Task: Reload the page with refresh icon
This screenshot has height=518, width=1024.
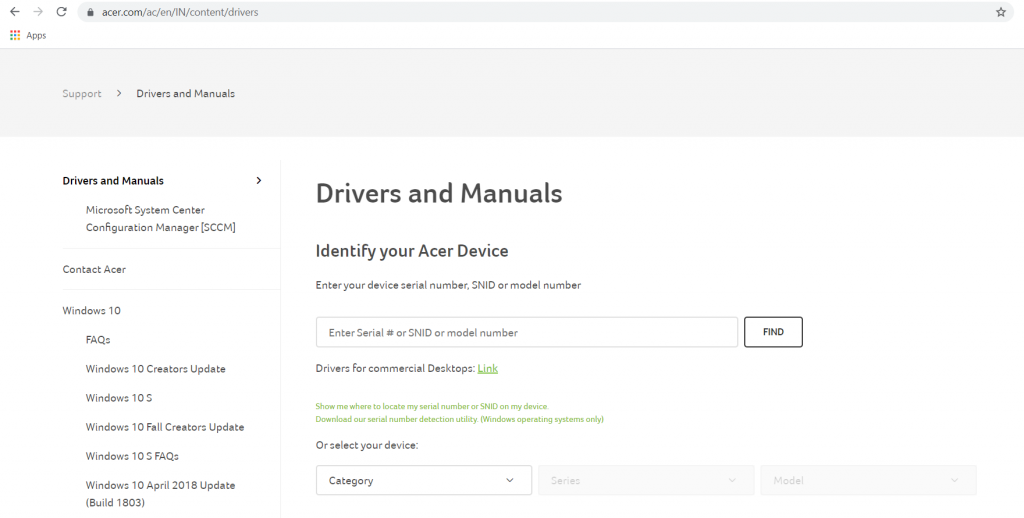Action: [x=62, y=12]
